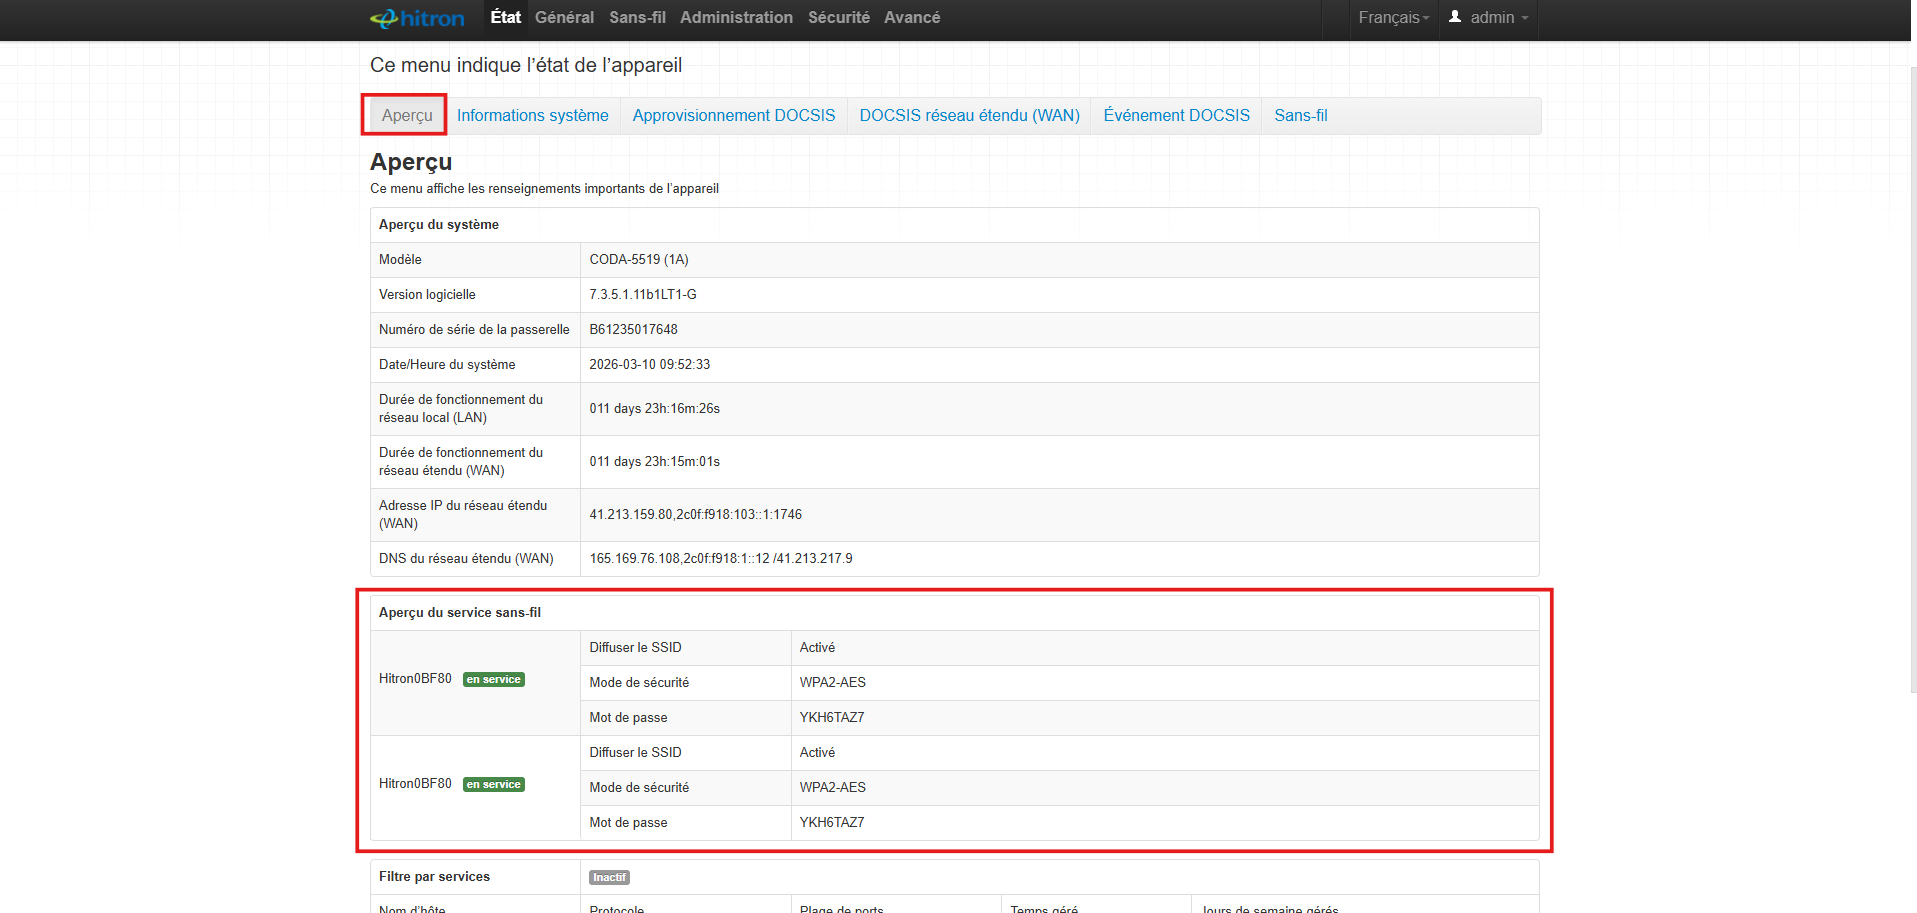The width and height of the screenshot is (1917, 913).
Task: Click the admin user icon
Action: tap(1455, 17)
